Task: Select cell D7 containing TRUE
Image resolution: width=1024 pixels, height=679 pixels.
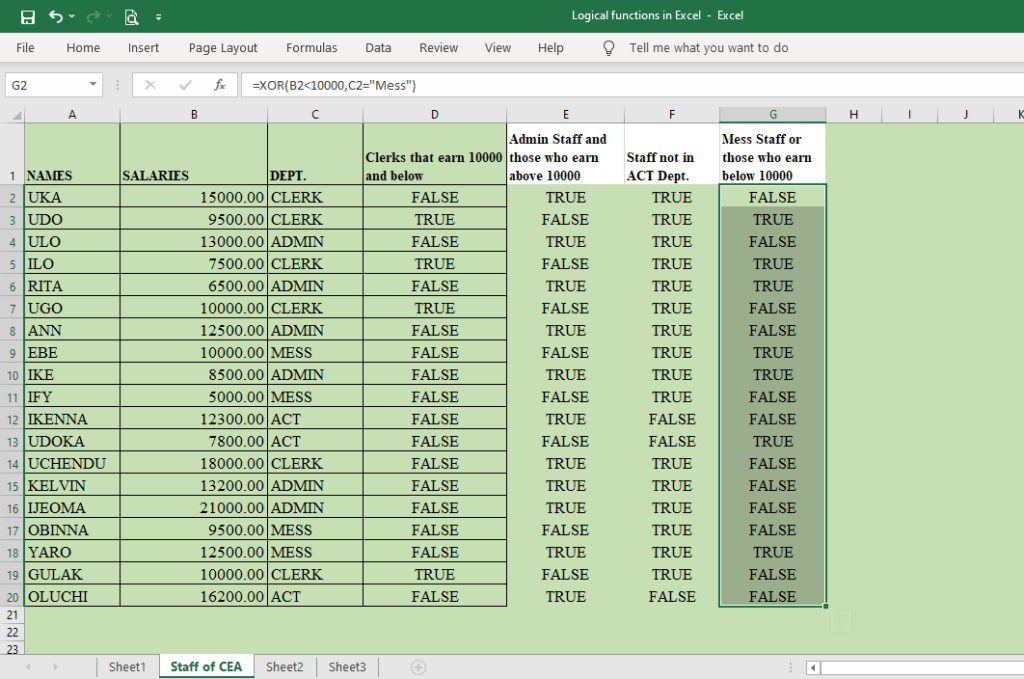Action: click(434, 308)
